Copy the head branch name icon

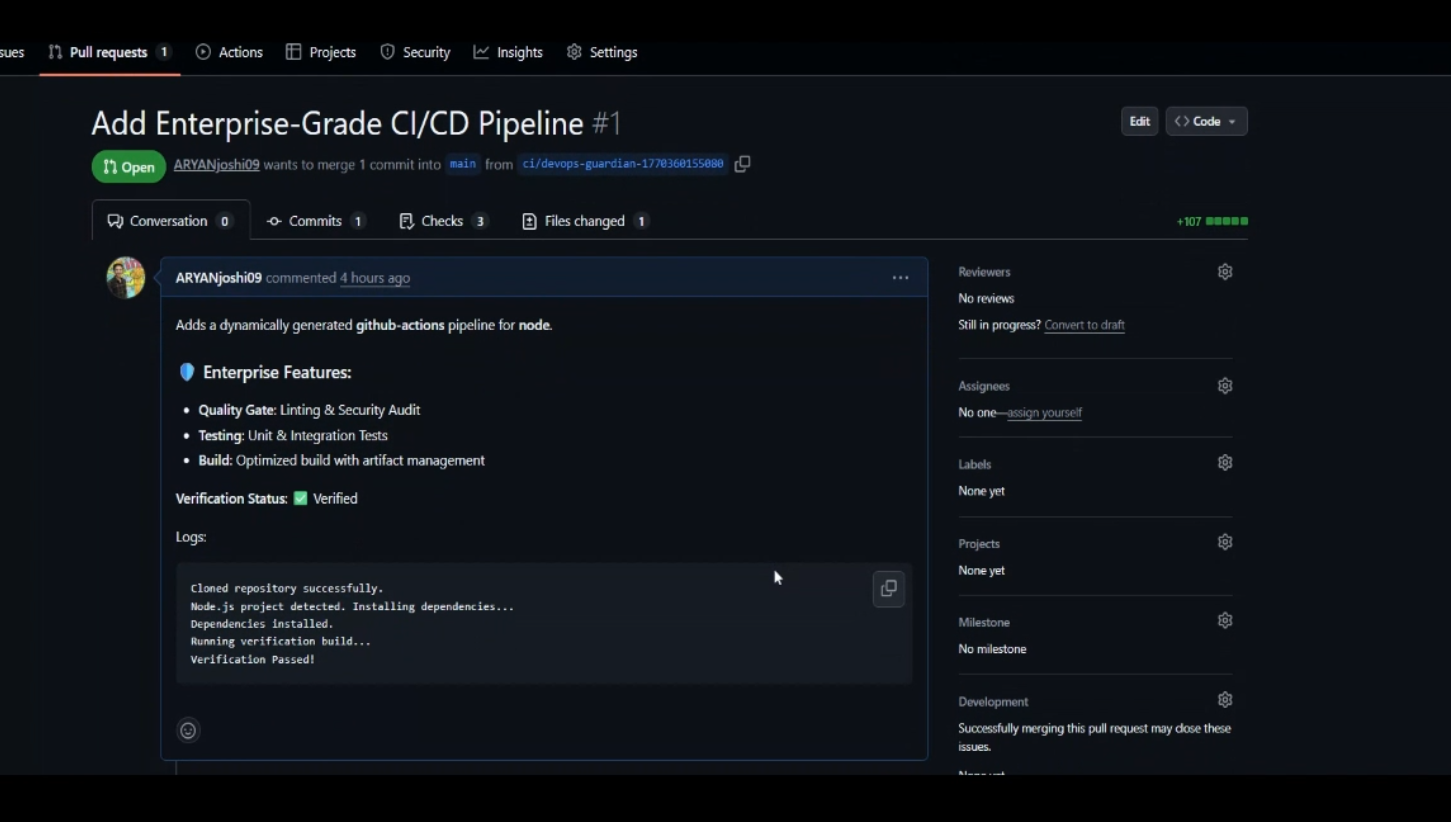point(742,164)
